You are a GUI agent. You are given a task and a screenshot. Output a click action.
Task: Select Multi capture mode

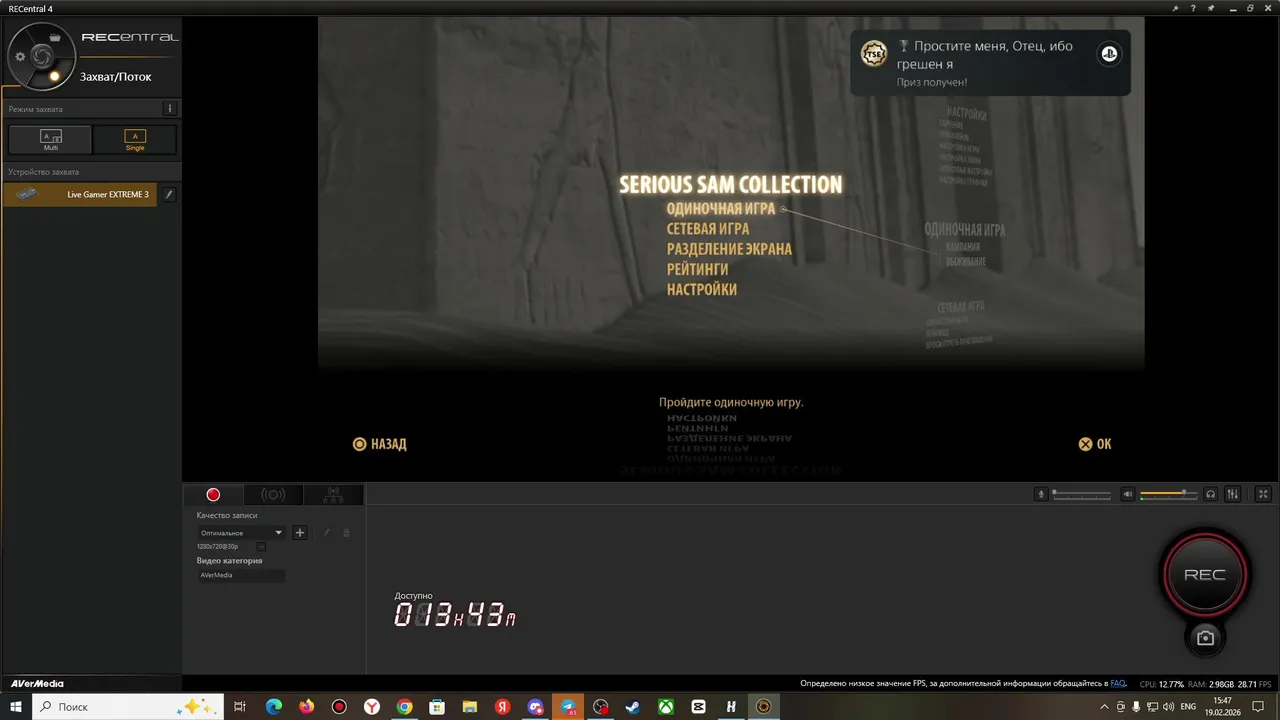(50, 140)
